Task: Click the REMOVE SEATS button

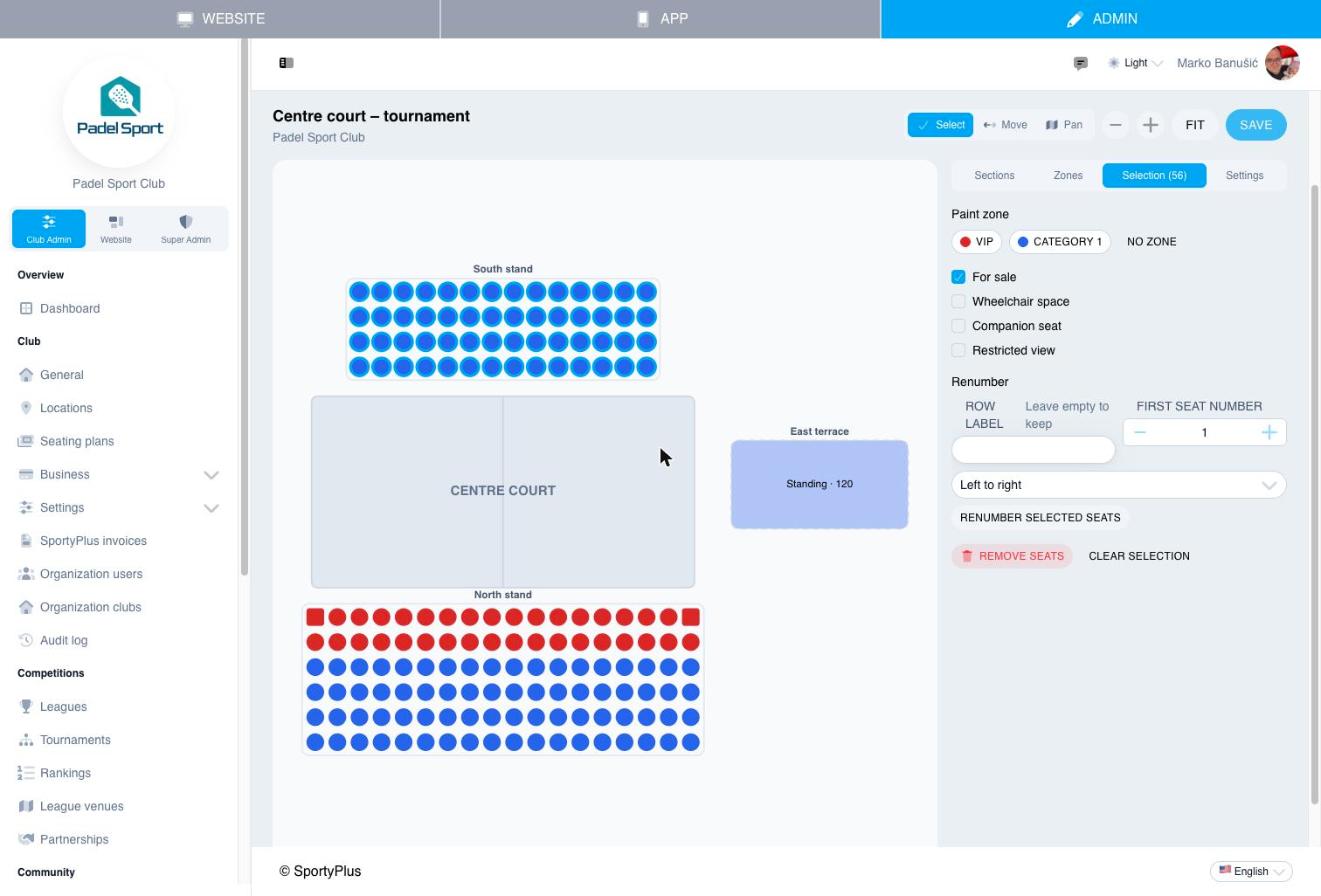Action: pos(1012,556)
